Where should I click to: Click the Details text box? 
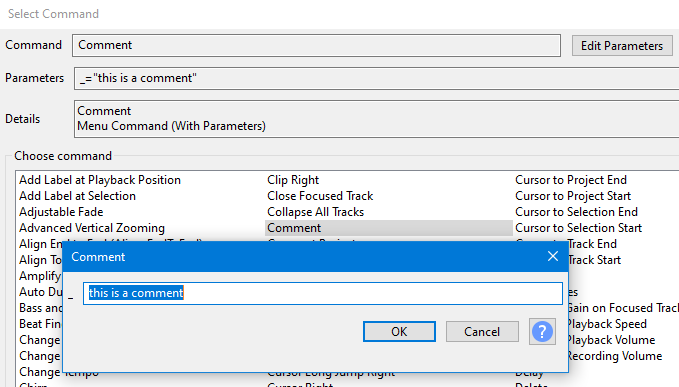(376, 119)
